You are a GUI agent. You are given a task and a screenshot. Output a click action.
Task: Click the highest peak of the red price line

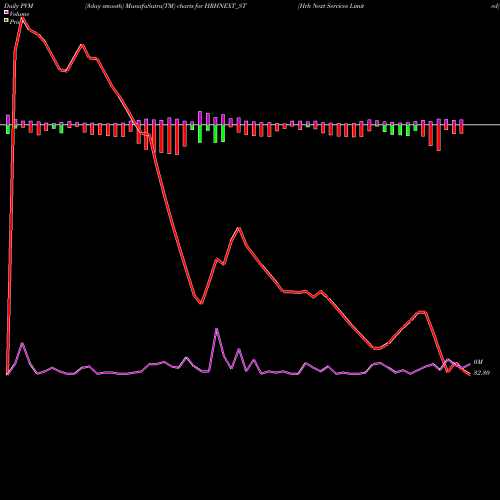(22, 18)
